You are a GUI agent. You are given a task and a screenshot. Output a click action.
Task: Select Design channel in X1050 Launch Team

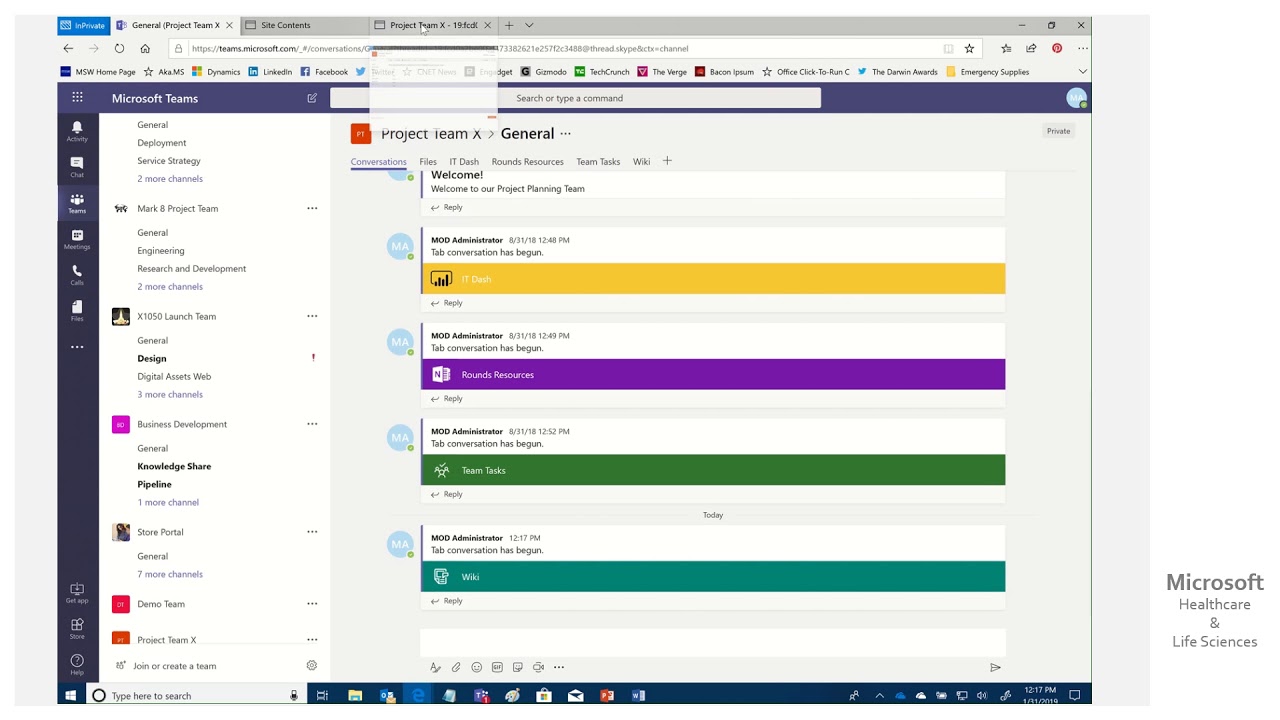(152, 358)
